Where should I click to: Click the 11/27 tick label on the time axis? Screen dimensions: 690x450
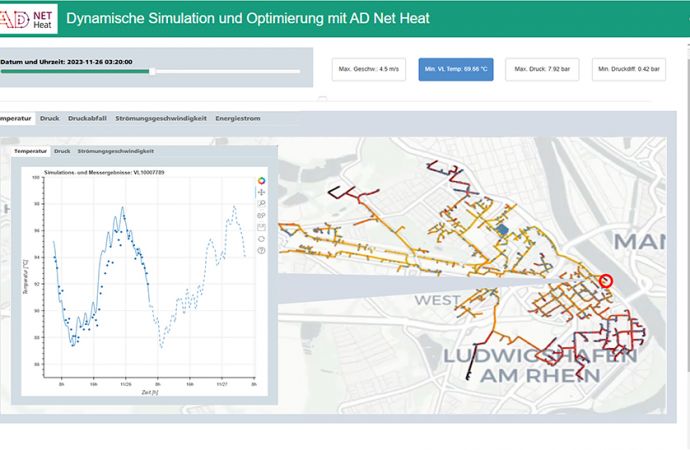click(x=222, y=384)
